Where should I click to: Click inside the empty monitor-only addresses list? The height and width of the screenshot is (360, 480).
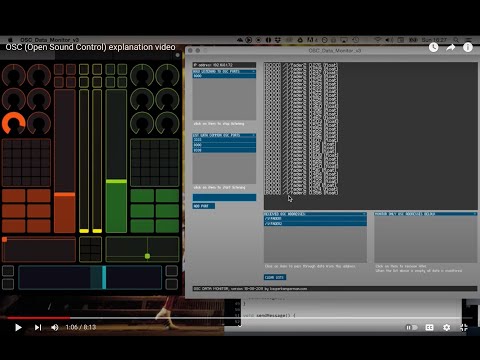pos(426,239)
